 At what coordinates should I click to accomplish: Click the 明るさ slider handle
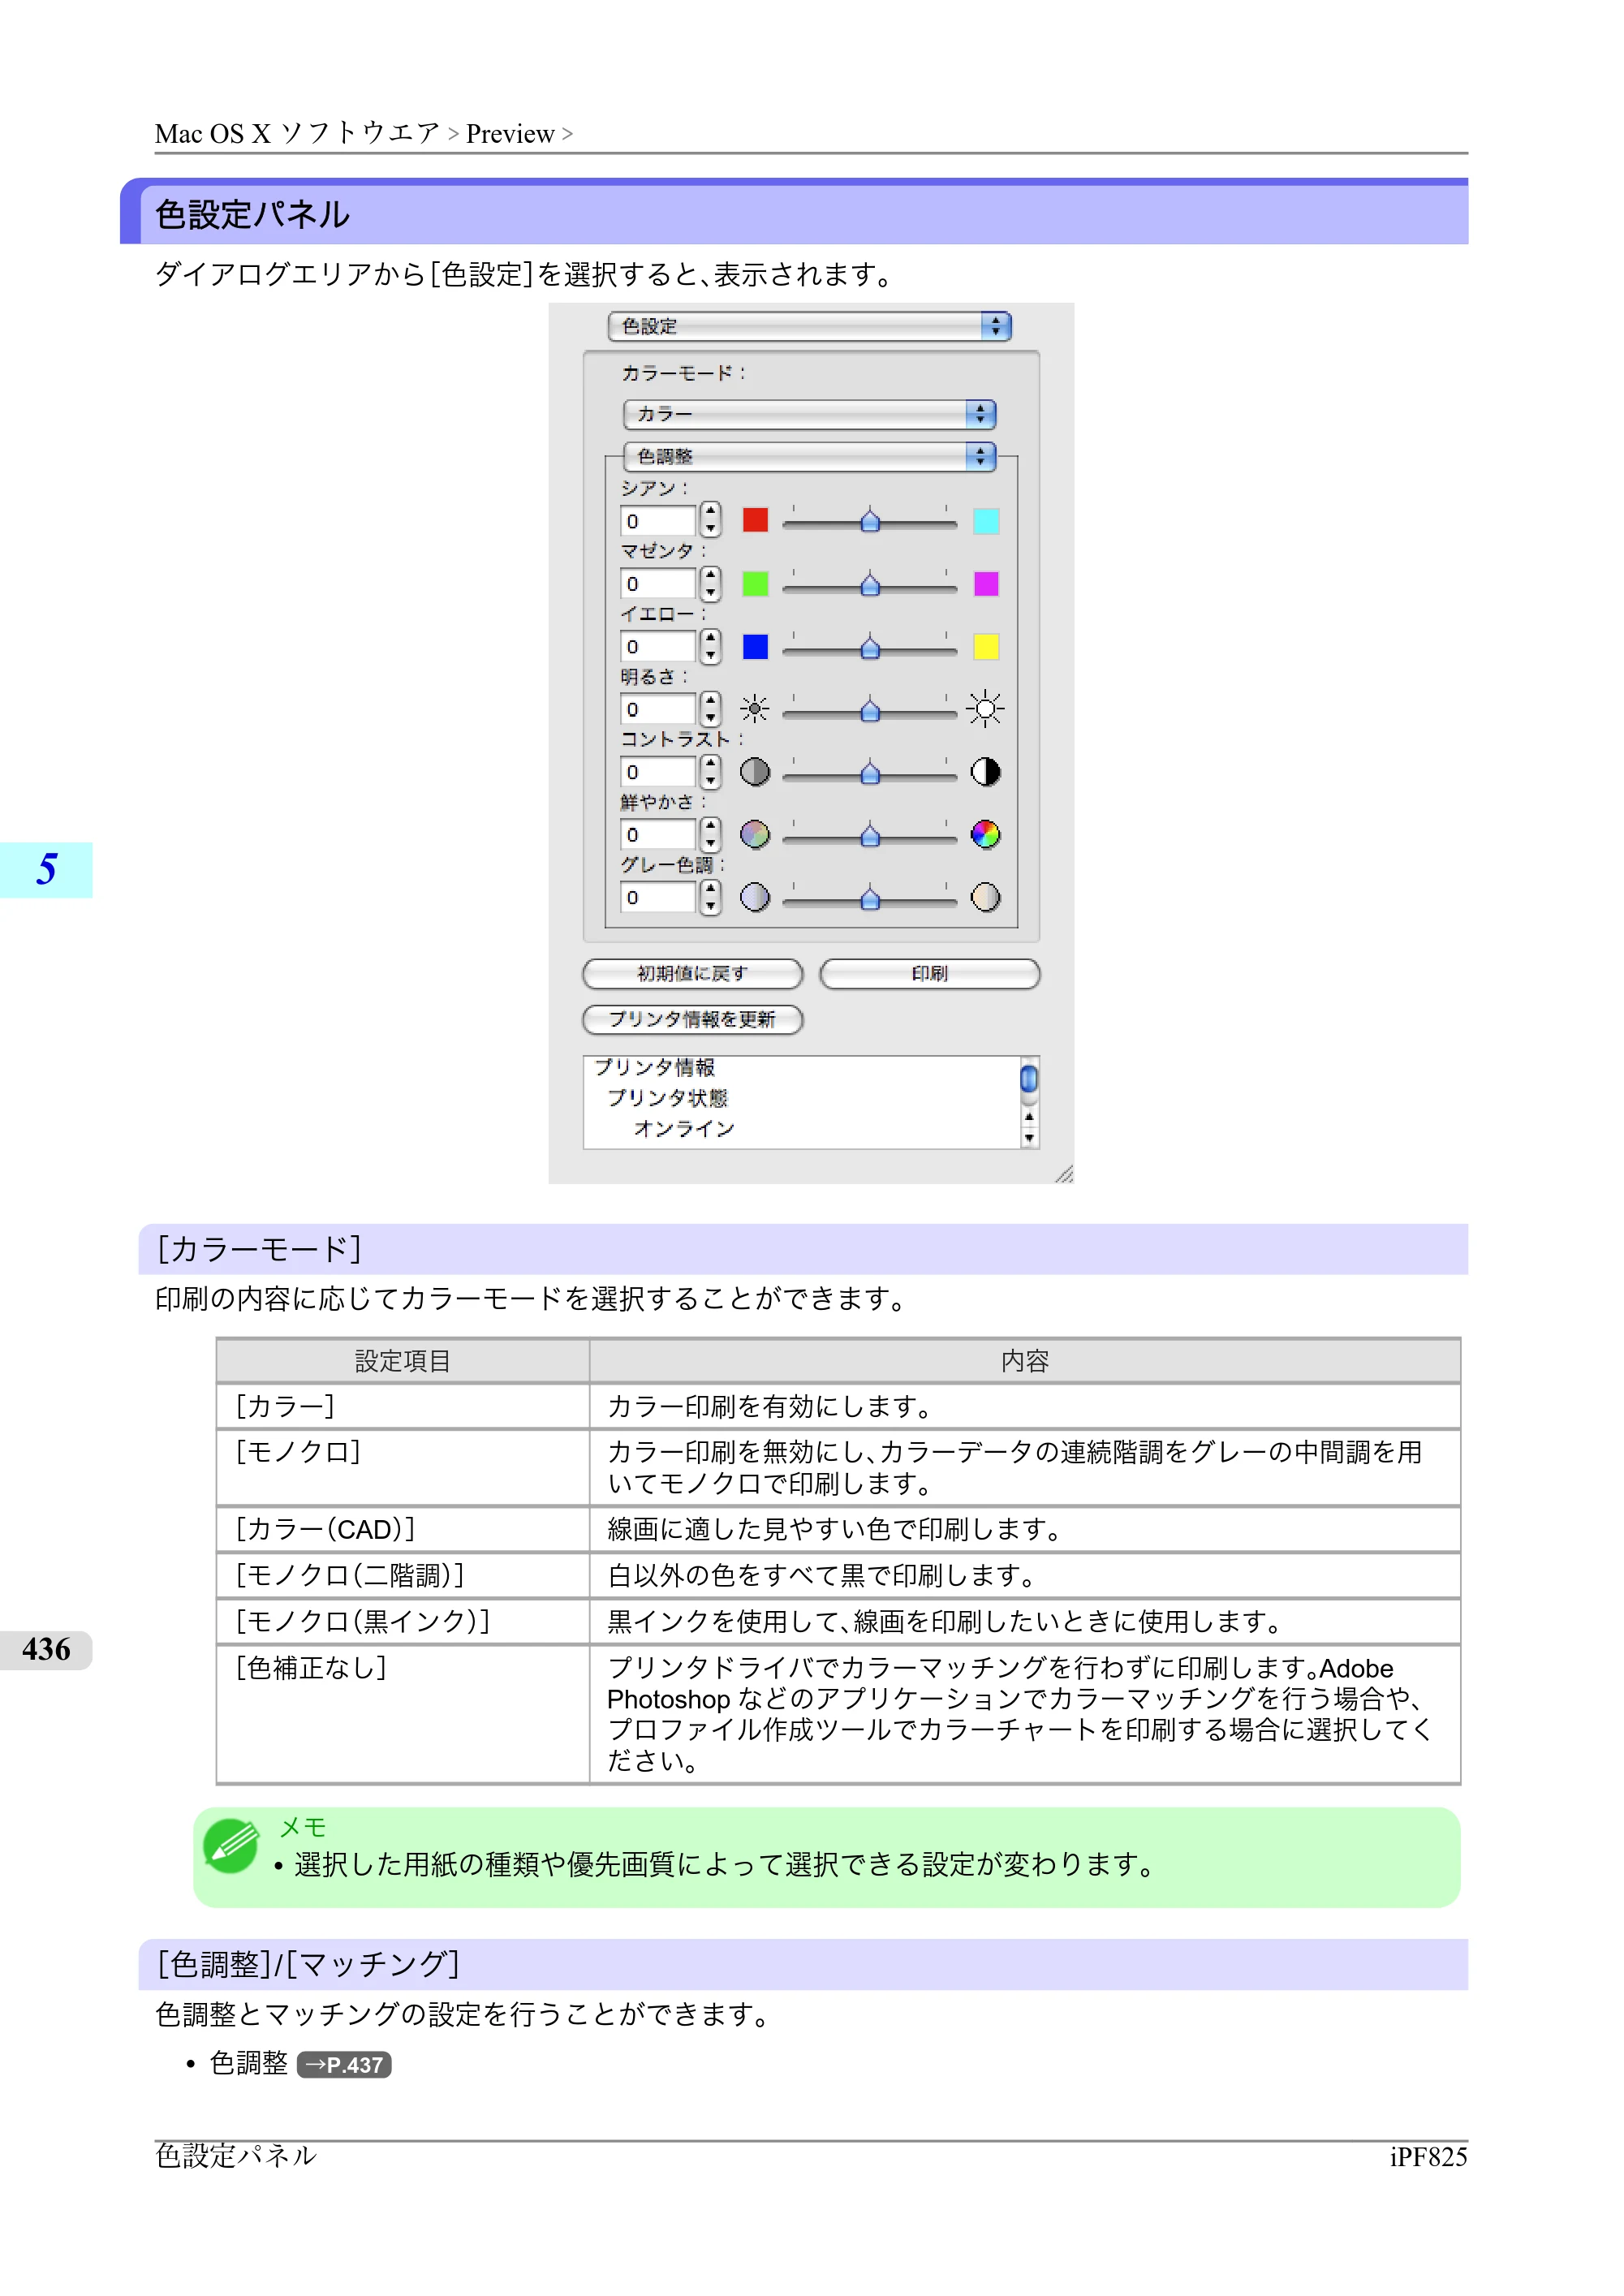[870, 709]
